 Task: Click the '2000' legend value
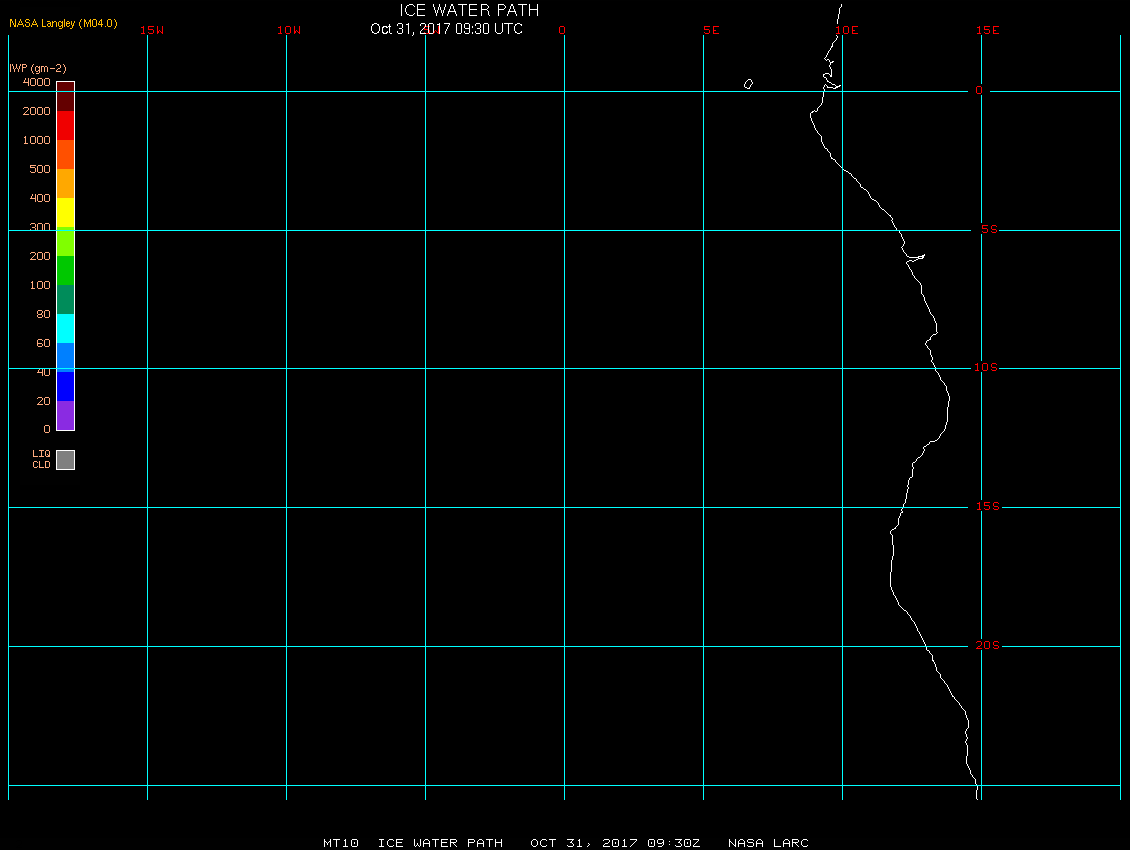click(x=37, y=111)
